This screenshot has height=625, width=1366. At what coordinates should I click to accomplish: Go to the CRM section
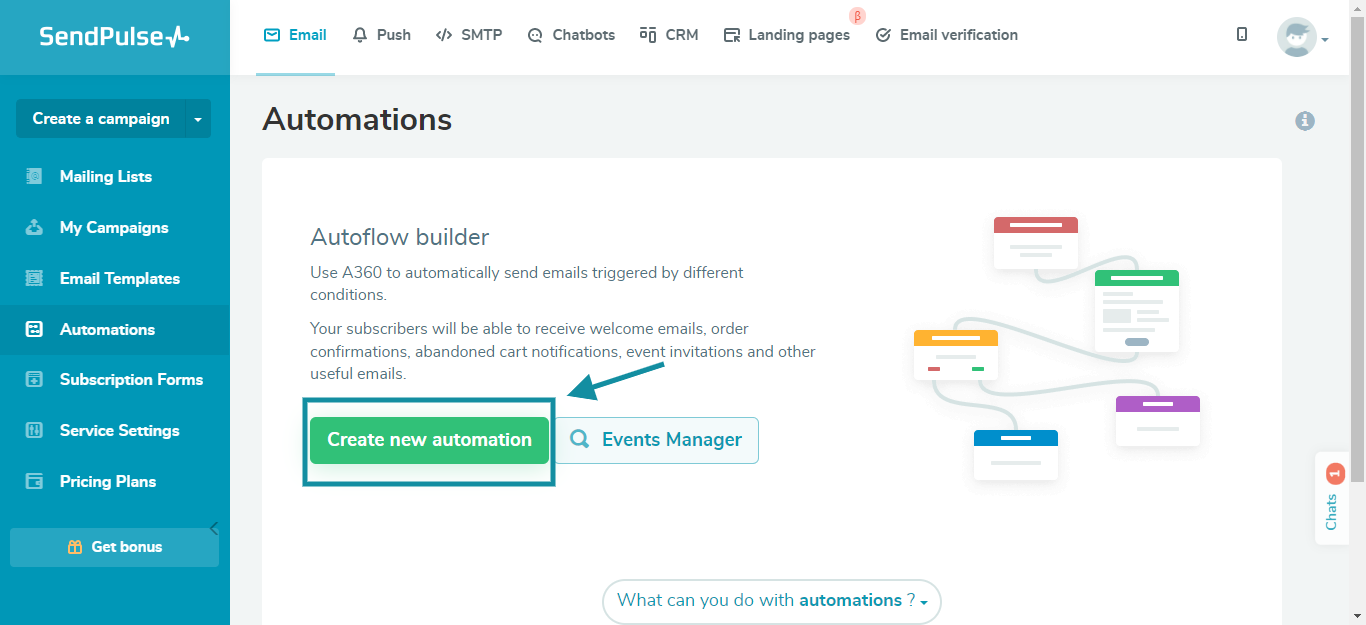pyautogui.click(x=668, y=34)
